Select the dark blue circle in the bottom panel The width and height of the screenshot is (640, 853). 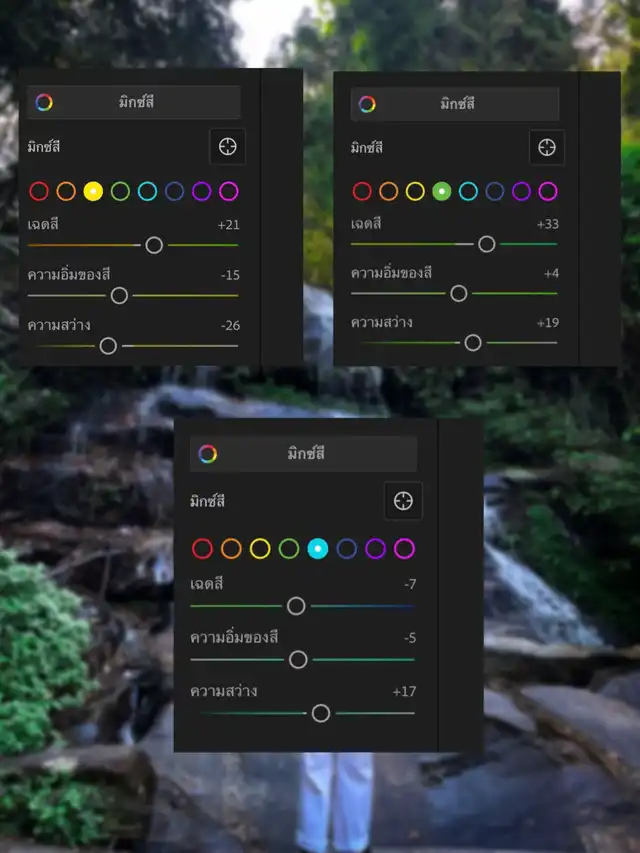pyautogui.click(x=346, y=548)
